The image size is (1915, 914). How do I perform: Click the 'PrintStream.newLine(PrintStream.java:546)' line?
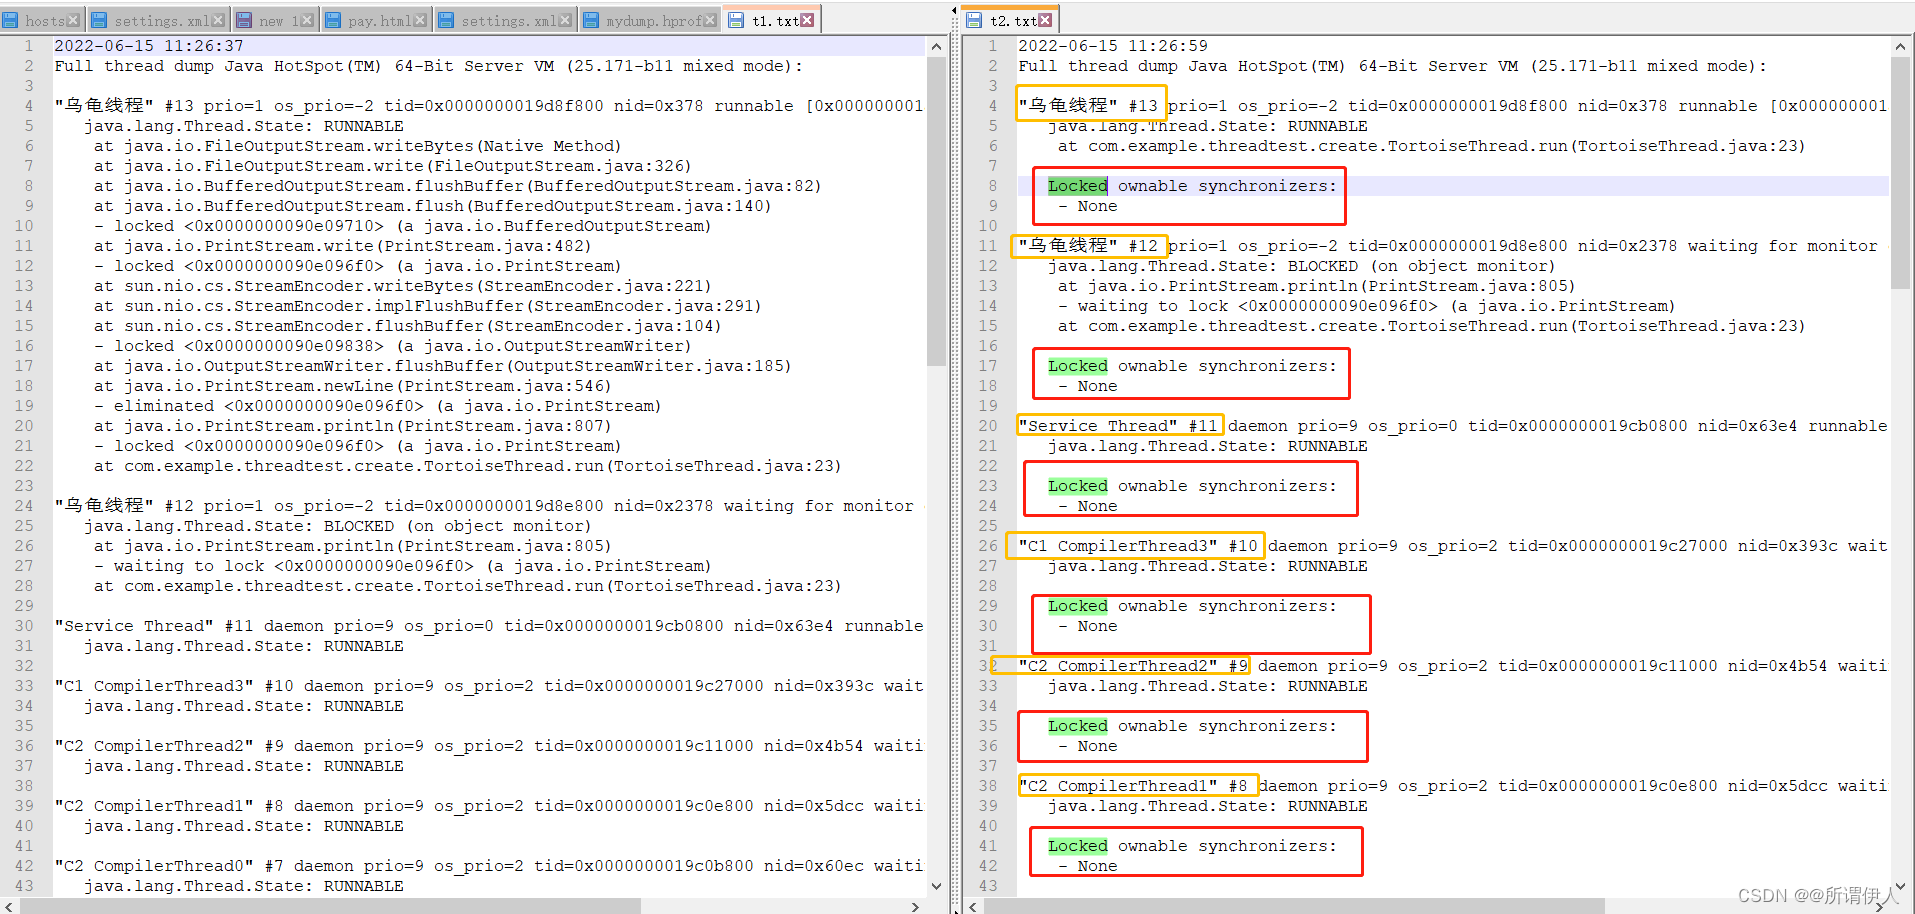tap(353, 386)
